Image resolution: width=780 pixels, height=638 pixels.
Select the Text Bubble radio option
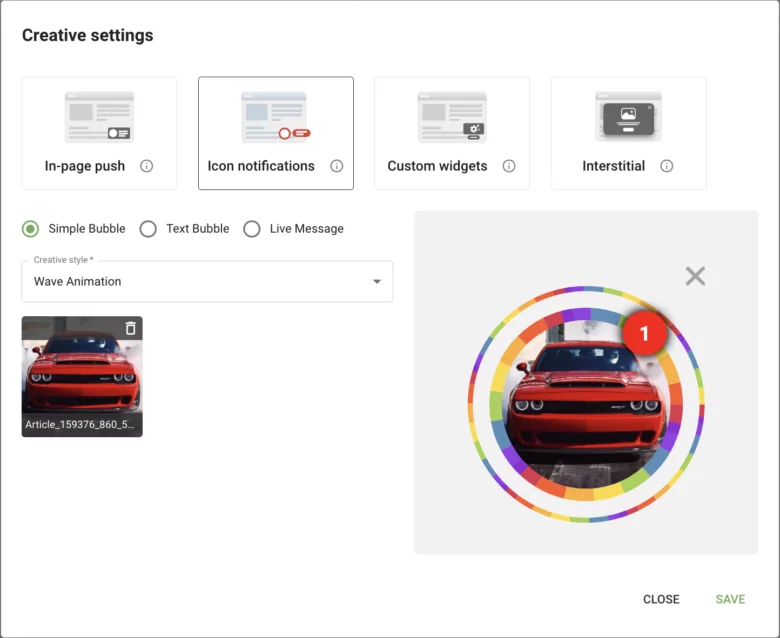149,229
